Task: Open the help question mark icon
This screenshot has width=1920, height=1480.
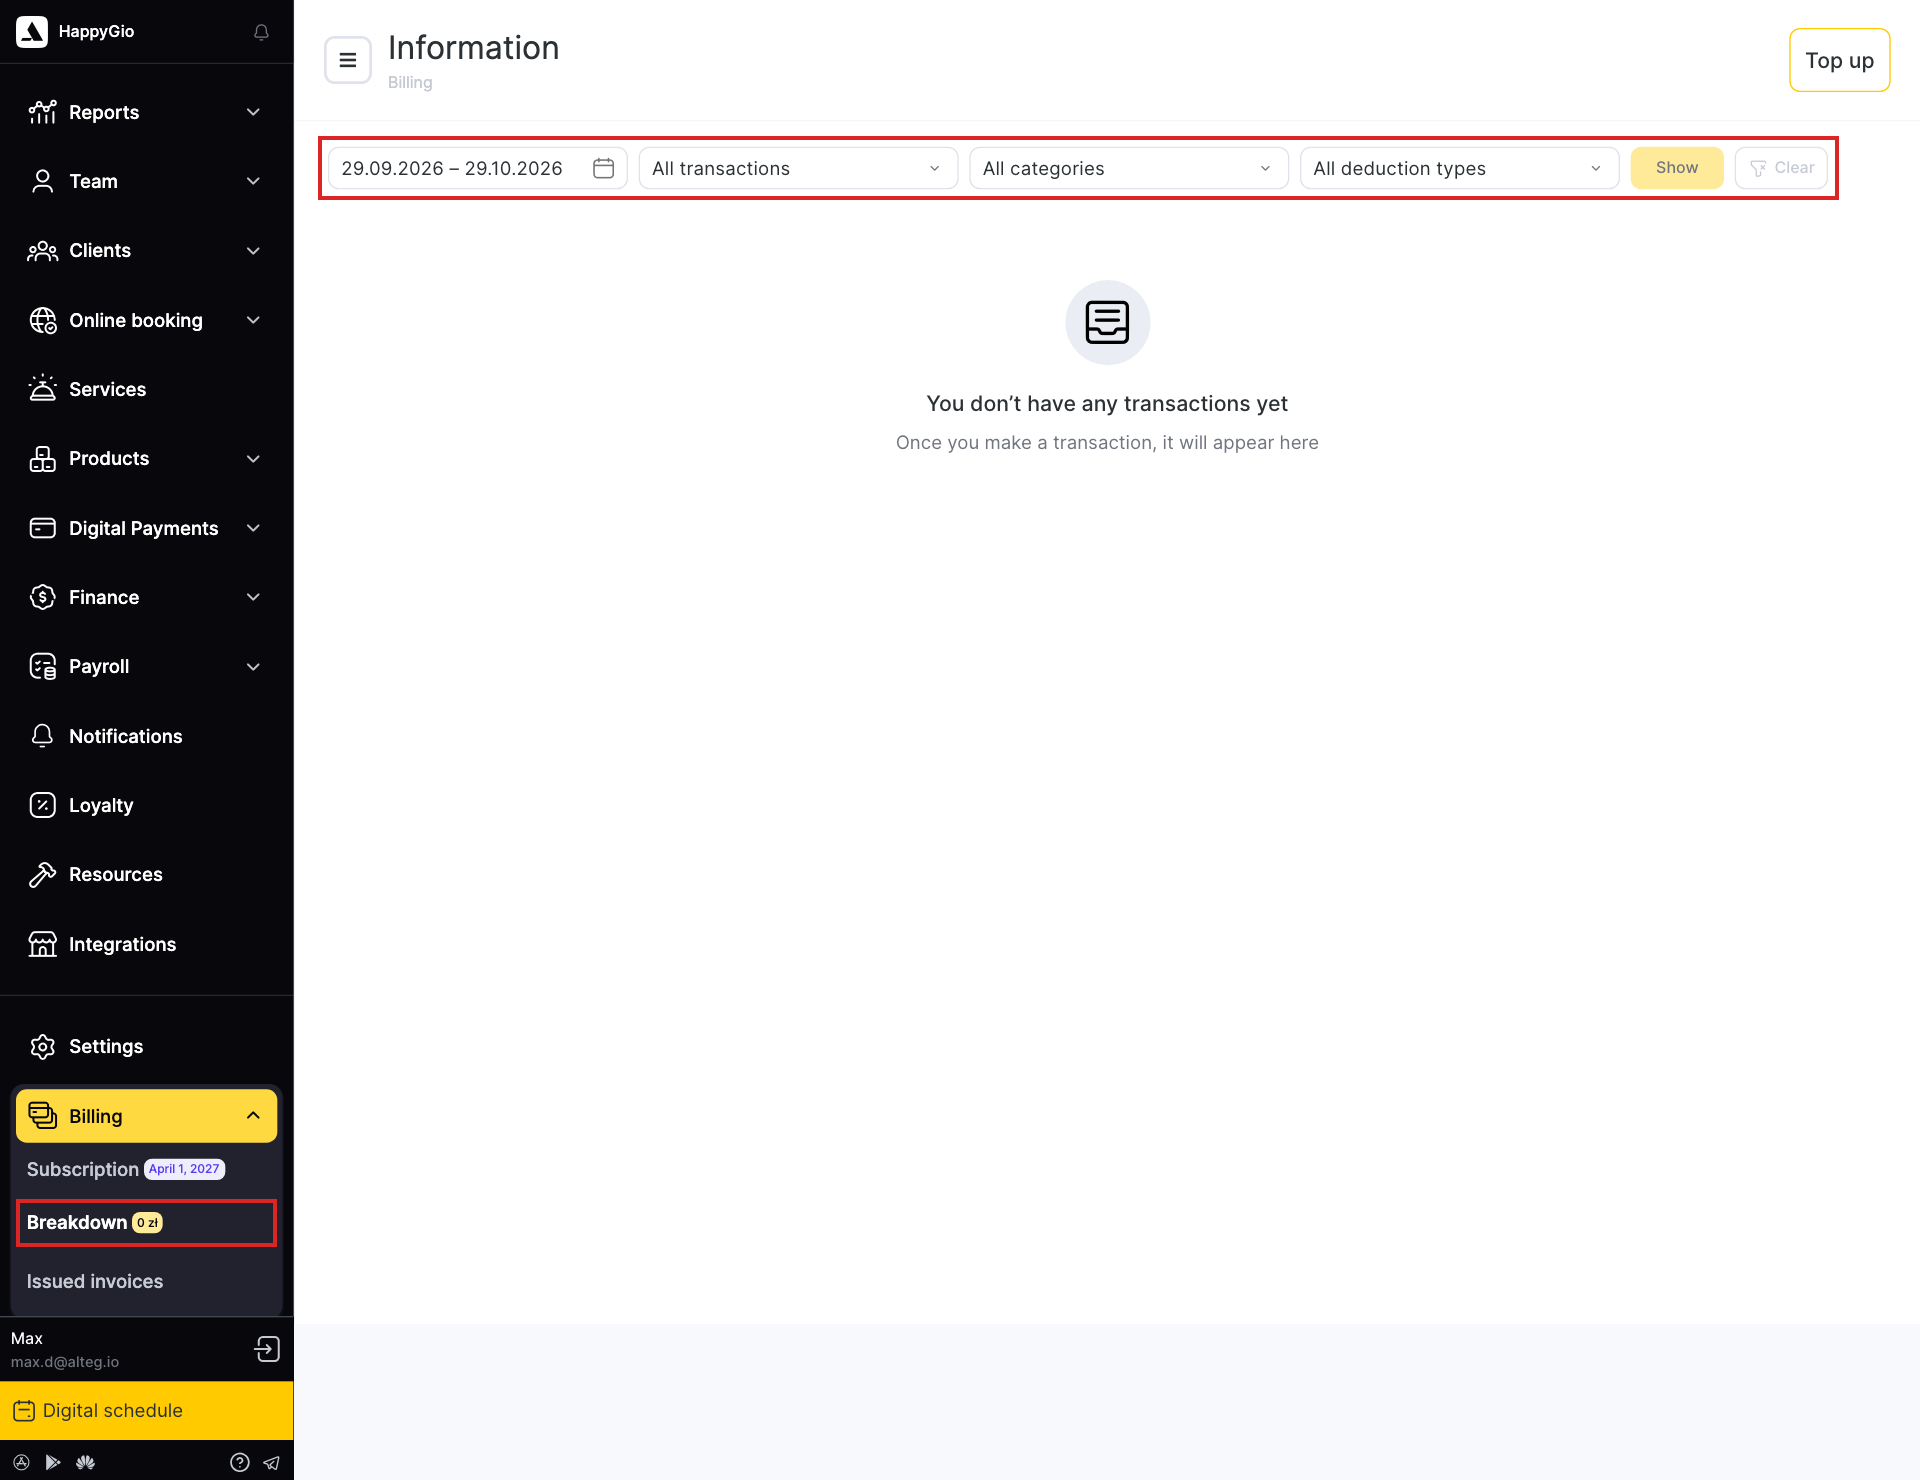Action: (240, 1462)
